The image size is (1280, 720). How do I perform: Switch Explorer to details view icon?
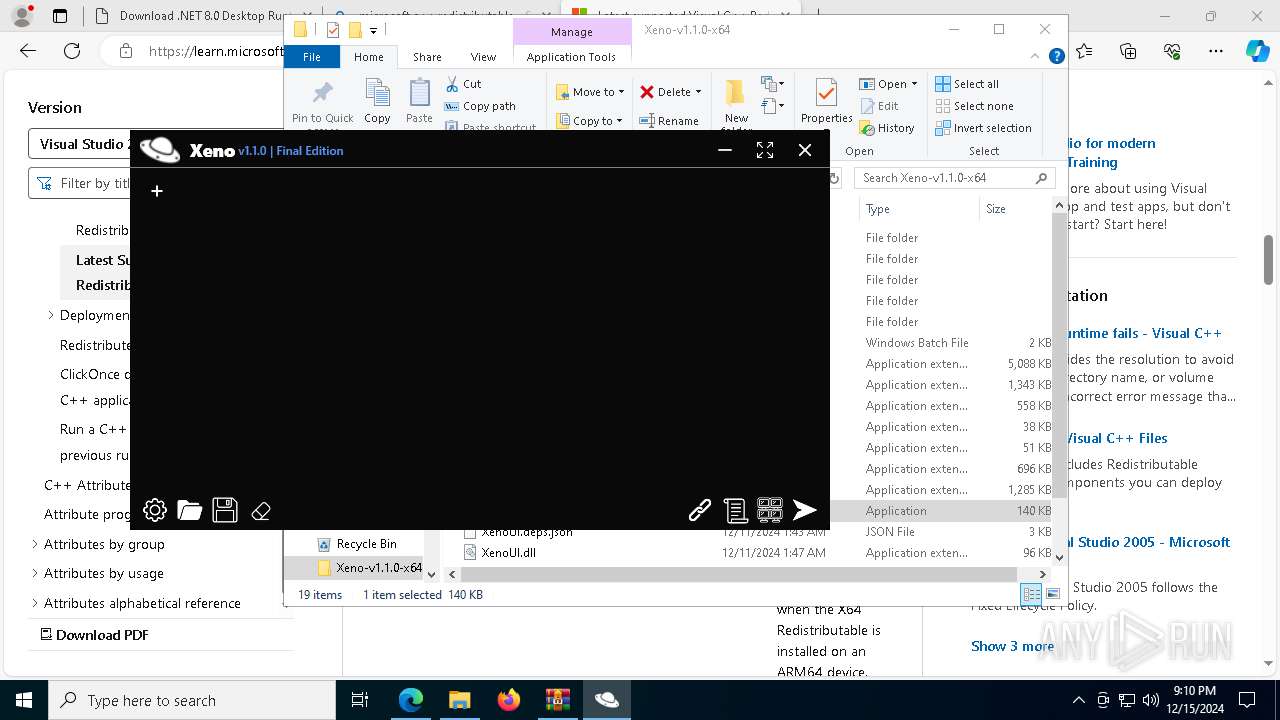[x=1031, y=594]
